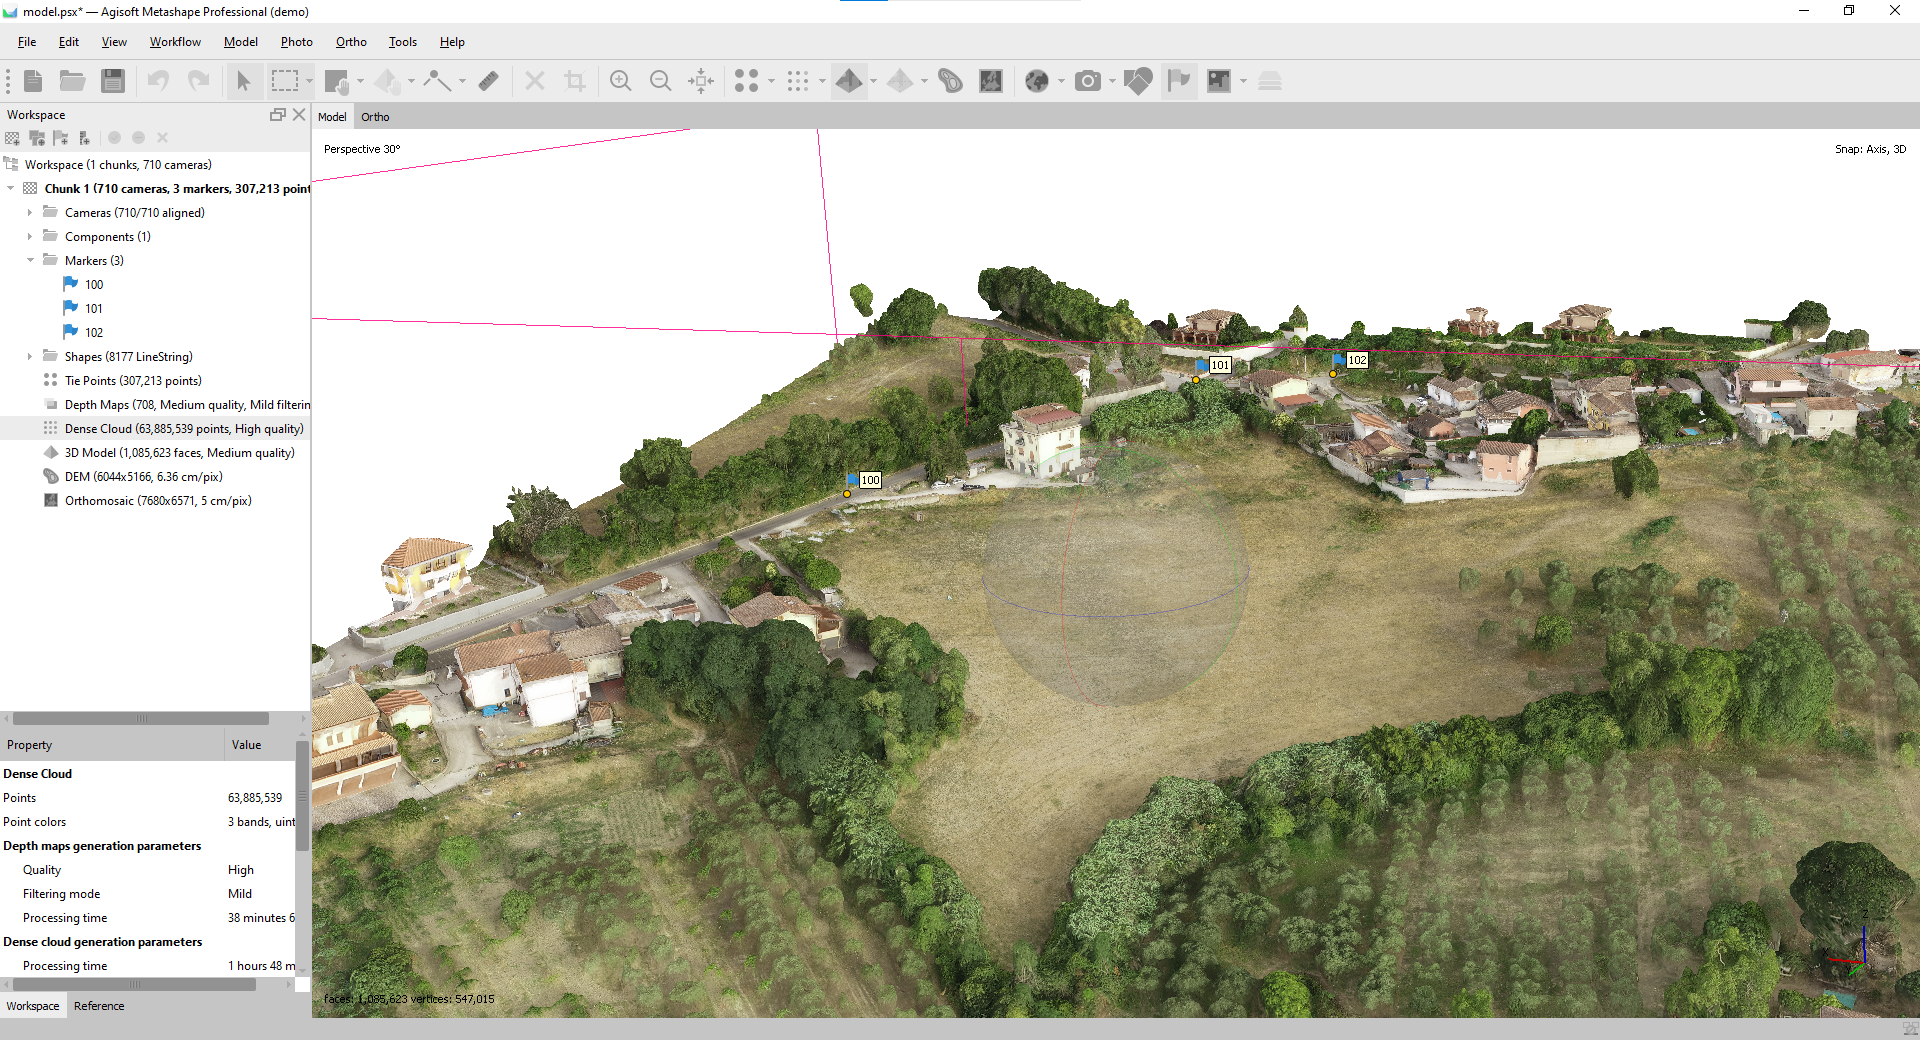This screenshot has height=1040, width=1920.
Task: Click the horizontal scrollbar under the Workspace tree
Action: tap(140, 718)
